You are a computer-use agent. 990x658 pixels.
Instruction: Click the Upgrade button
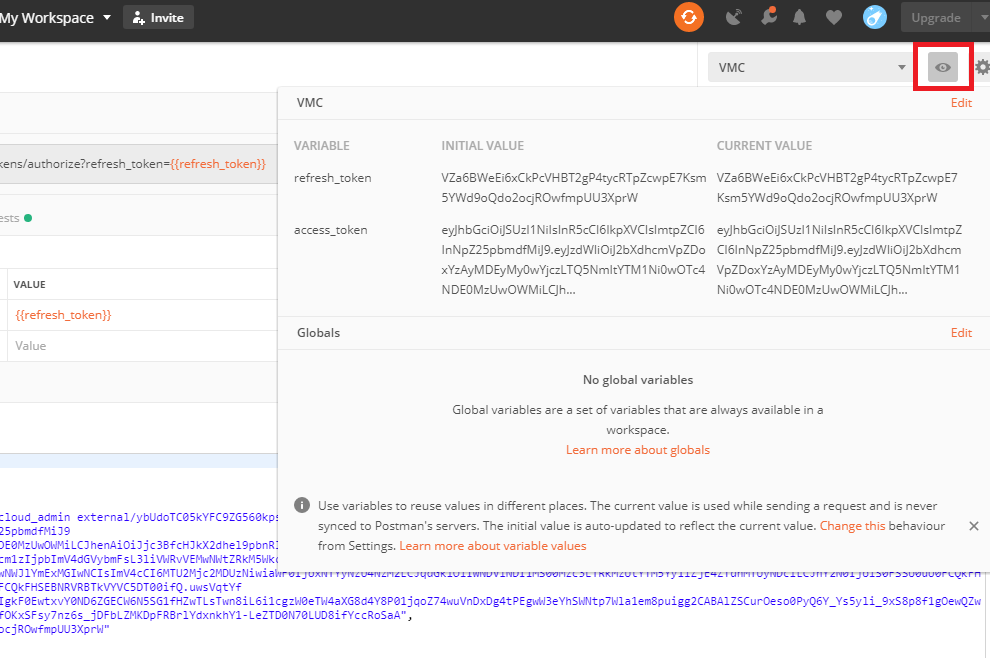click(935, 17)
